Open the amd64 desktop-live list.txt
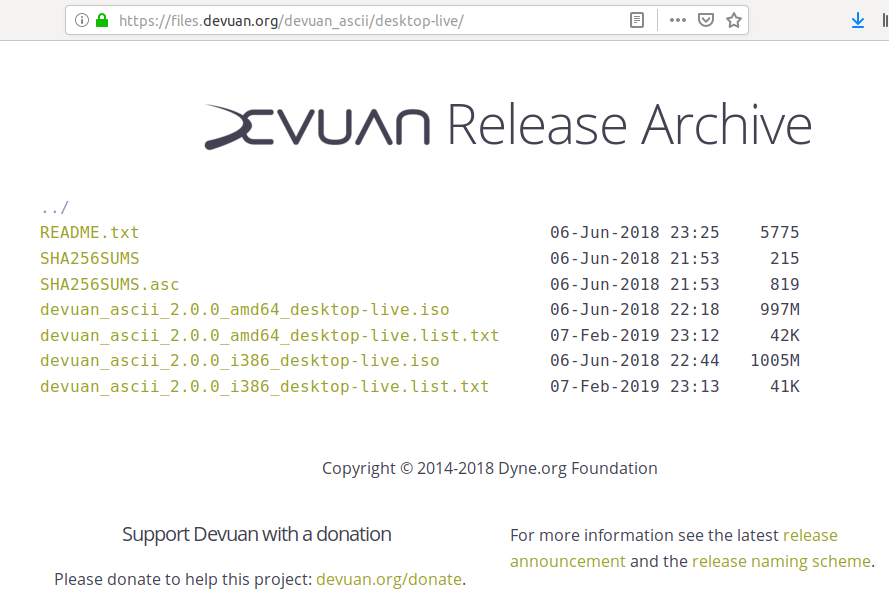Image resolution: width=889 pixels, height=615 pixels. click(x=268, y=335)
